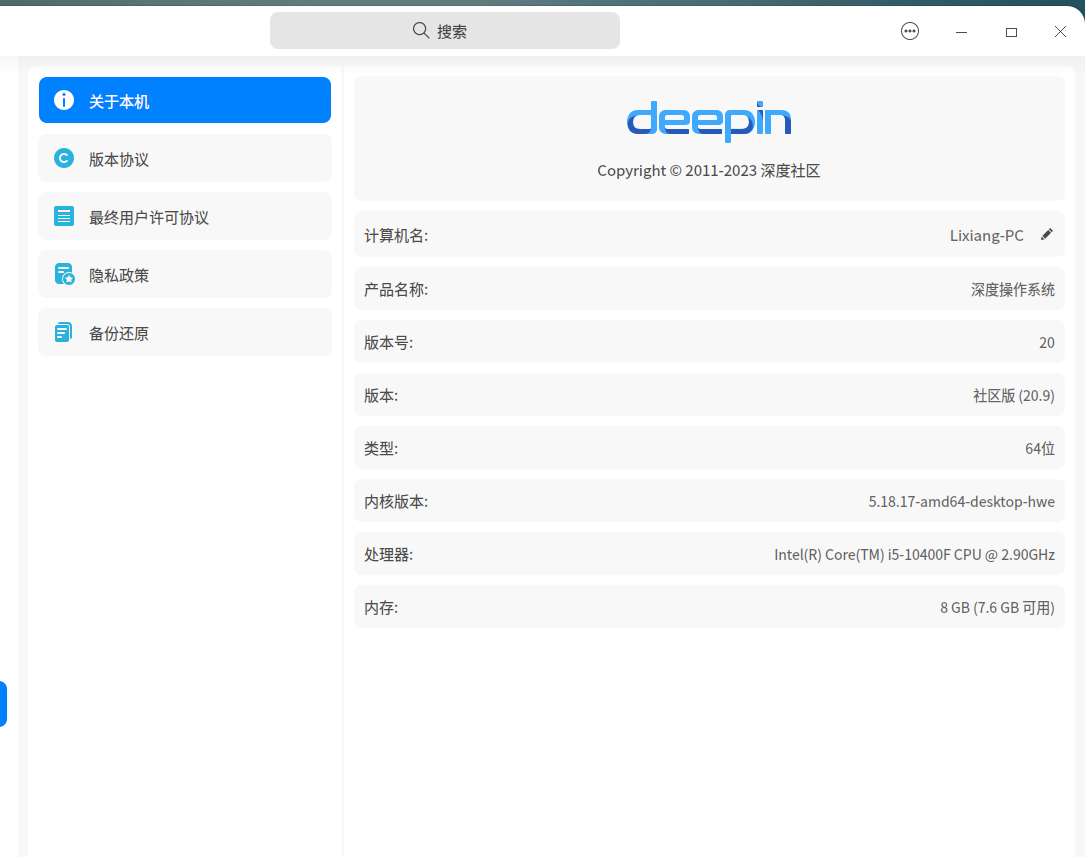This screenshot has width=1085, height=857.
Task: Click the Intel Core i5-10400F processor value
Action: click(914, 555)
